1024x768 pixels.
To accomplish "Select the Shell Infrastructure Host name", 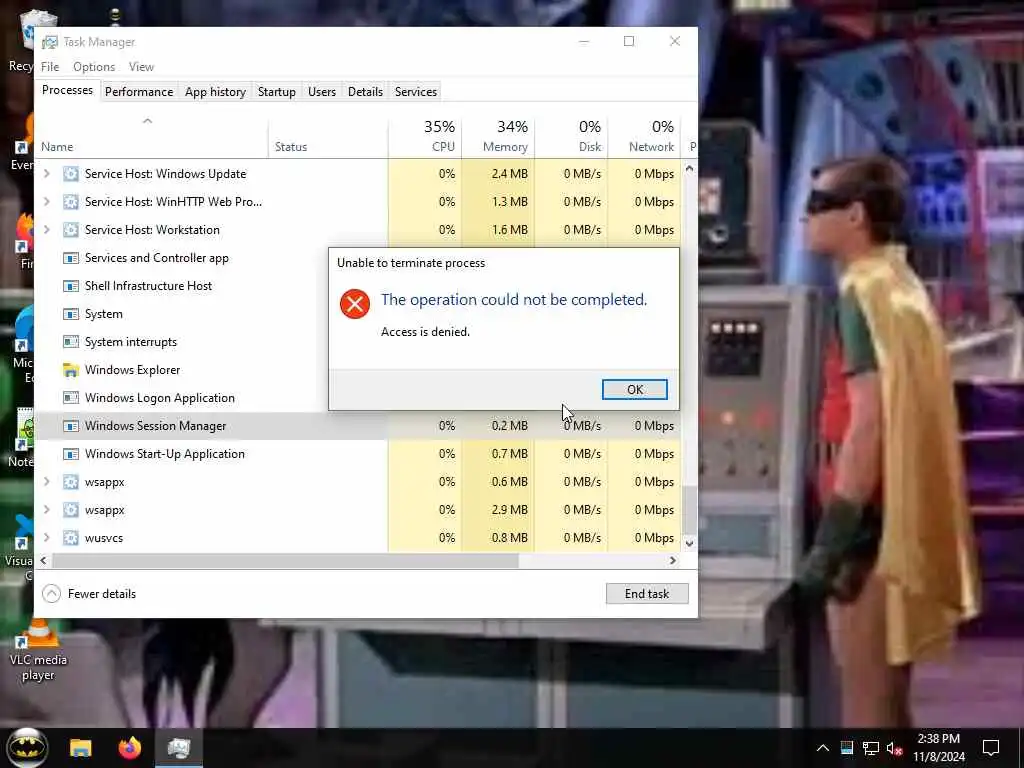I will (x=148, y=286).
